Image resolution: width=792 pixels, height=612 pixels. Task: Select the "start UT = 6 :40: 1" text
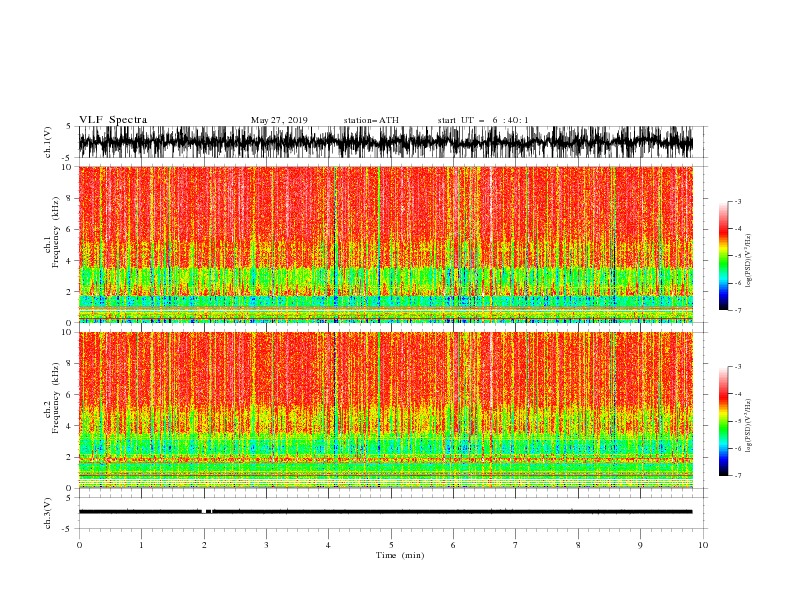(483, 120)
